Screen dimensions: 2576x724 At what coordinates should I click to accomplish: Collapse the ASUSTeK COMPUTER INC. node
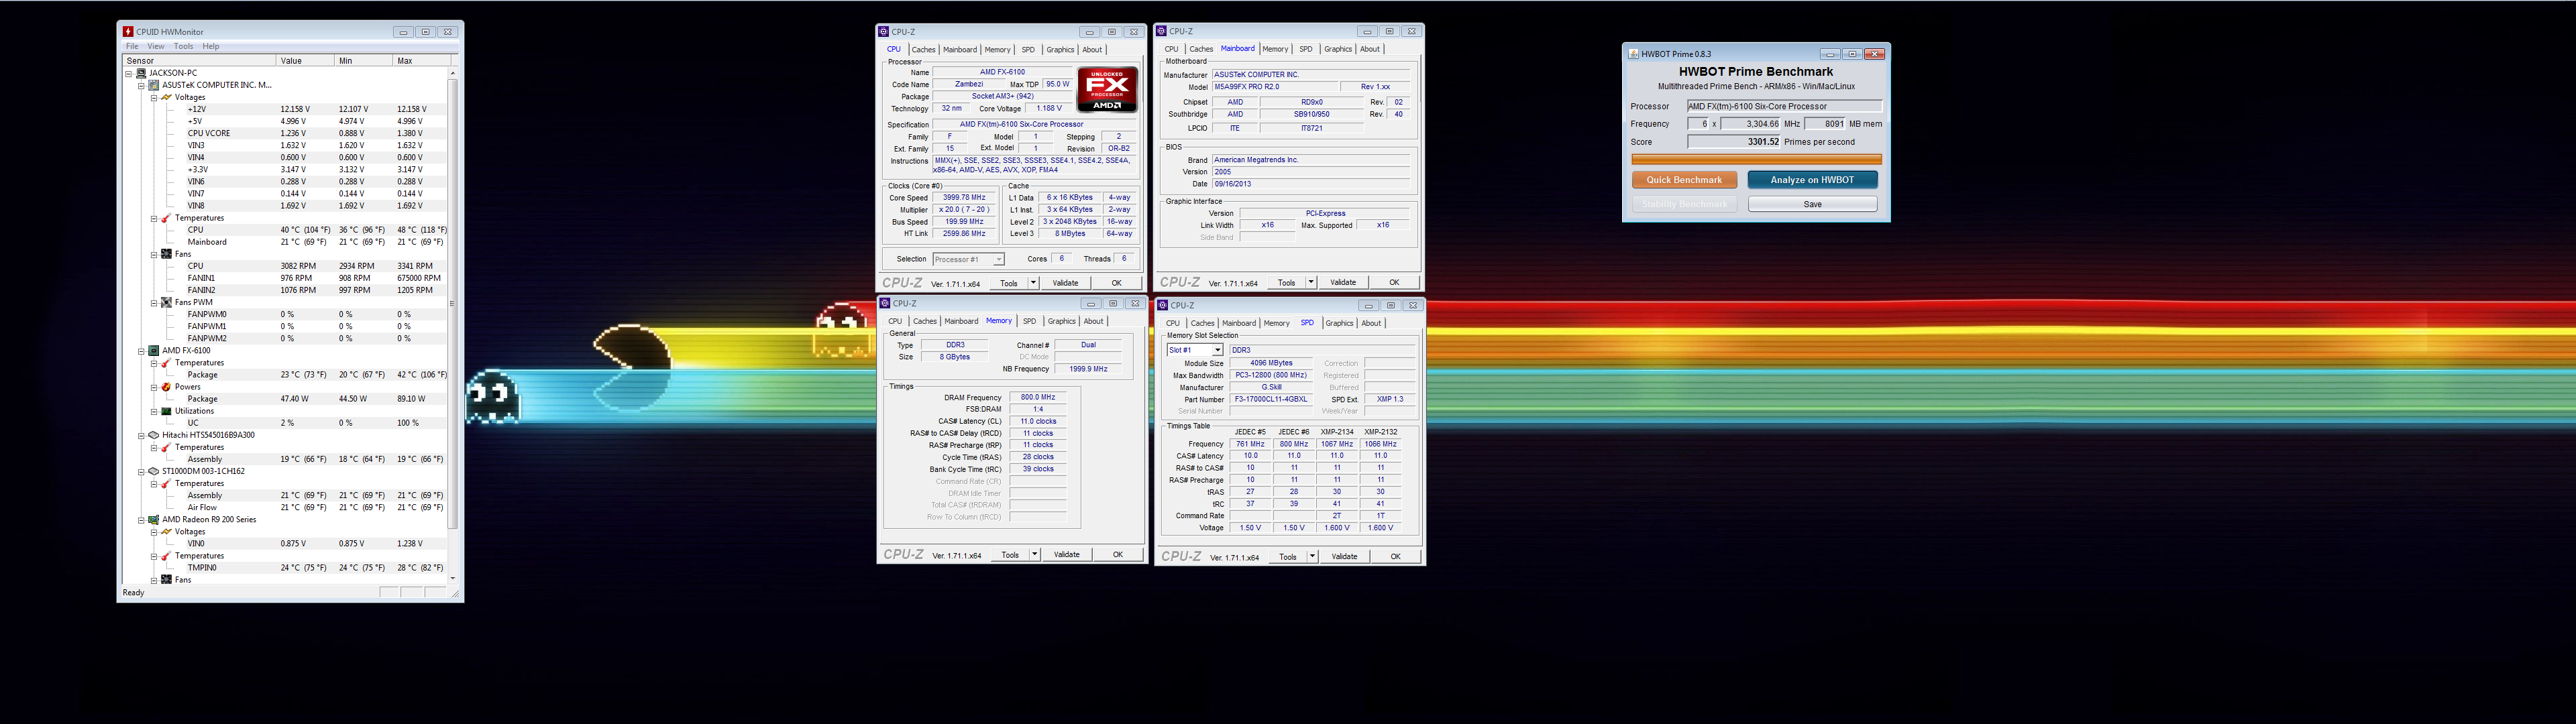pos(141,85)
